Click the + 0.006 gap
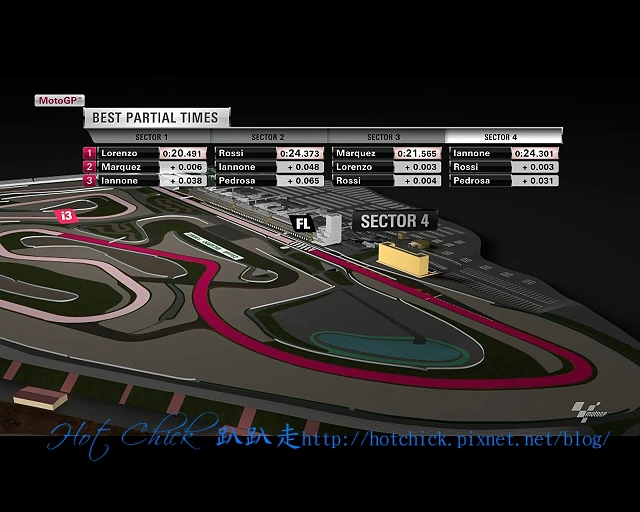This screenshot has height=512, width=640. pos(182,167)
